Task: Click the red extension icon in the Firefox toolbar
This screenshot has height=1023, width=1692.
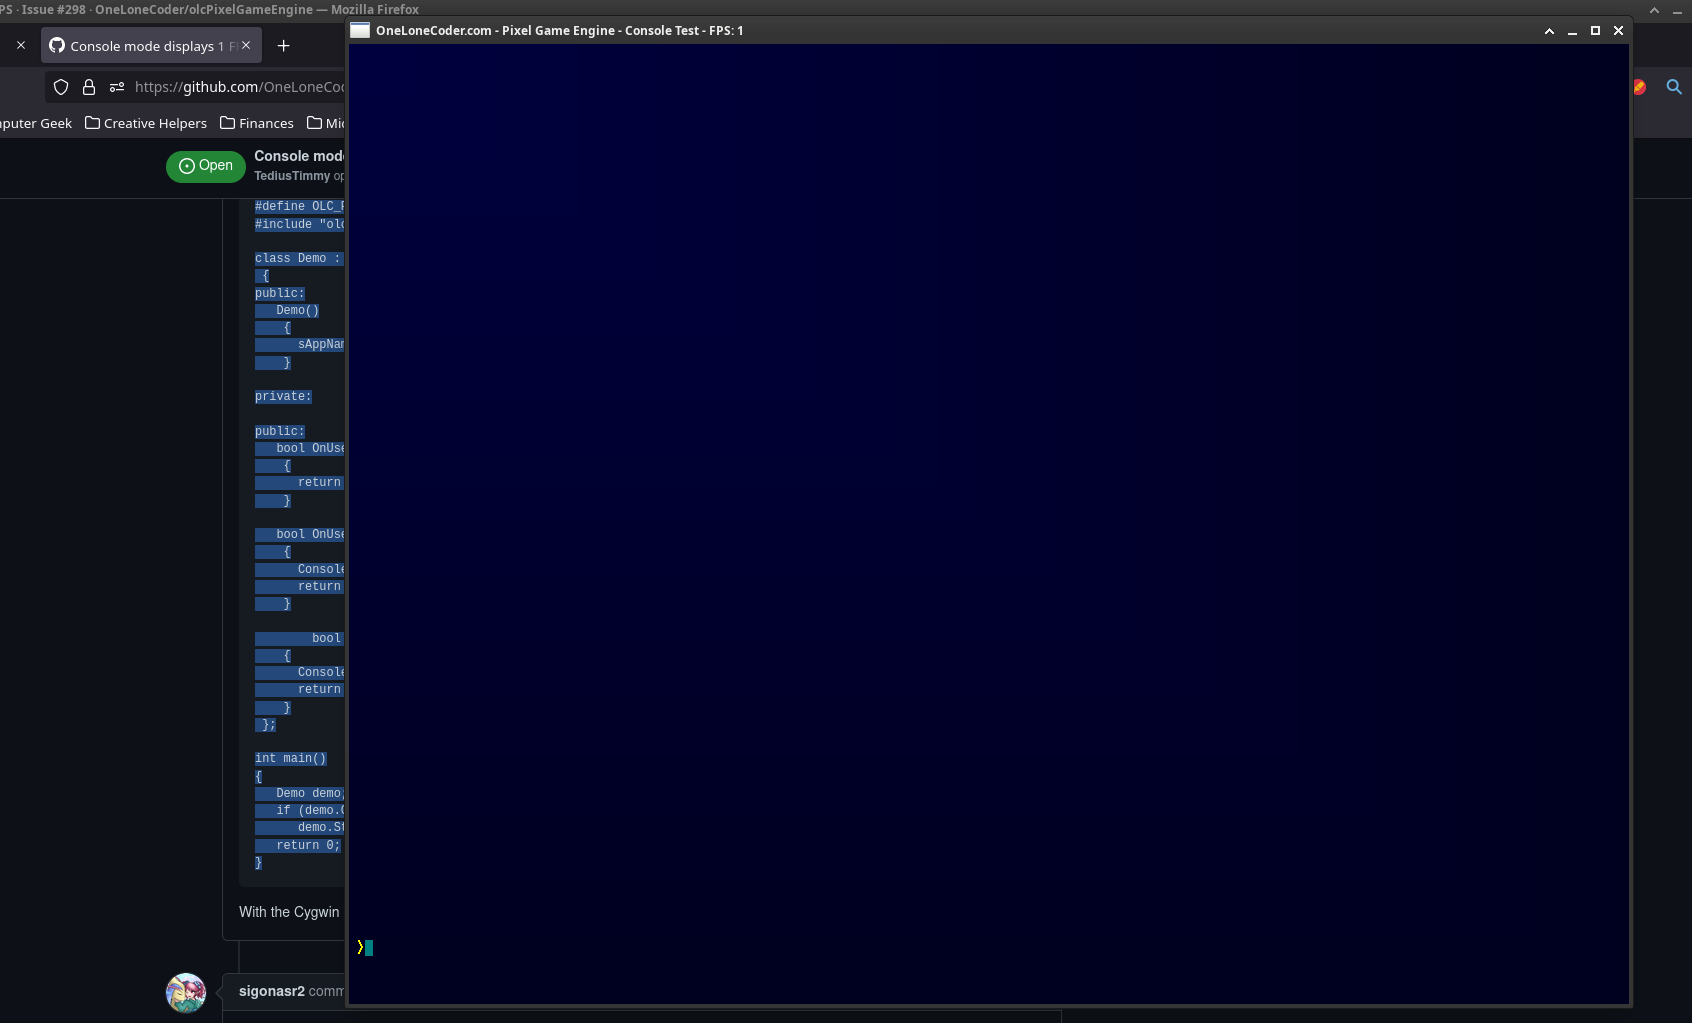Action: pyautogui.click(x=1639, y=87)
